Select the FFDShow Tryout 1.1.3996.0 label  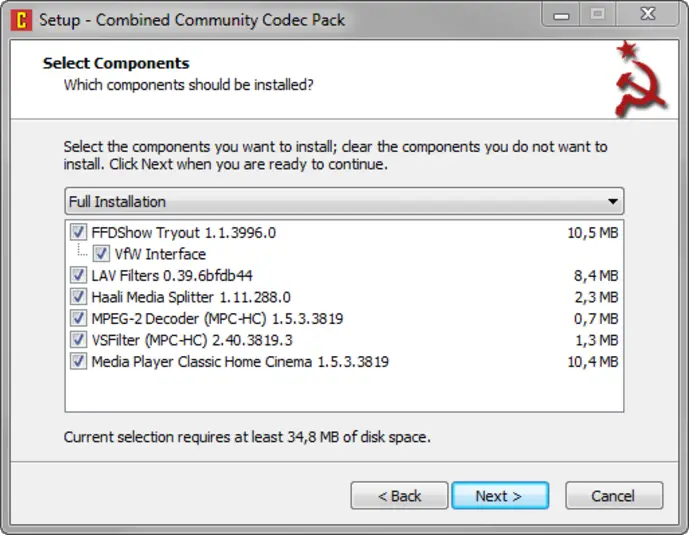tap(183, 233)
